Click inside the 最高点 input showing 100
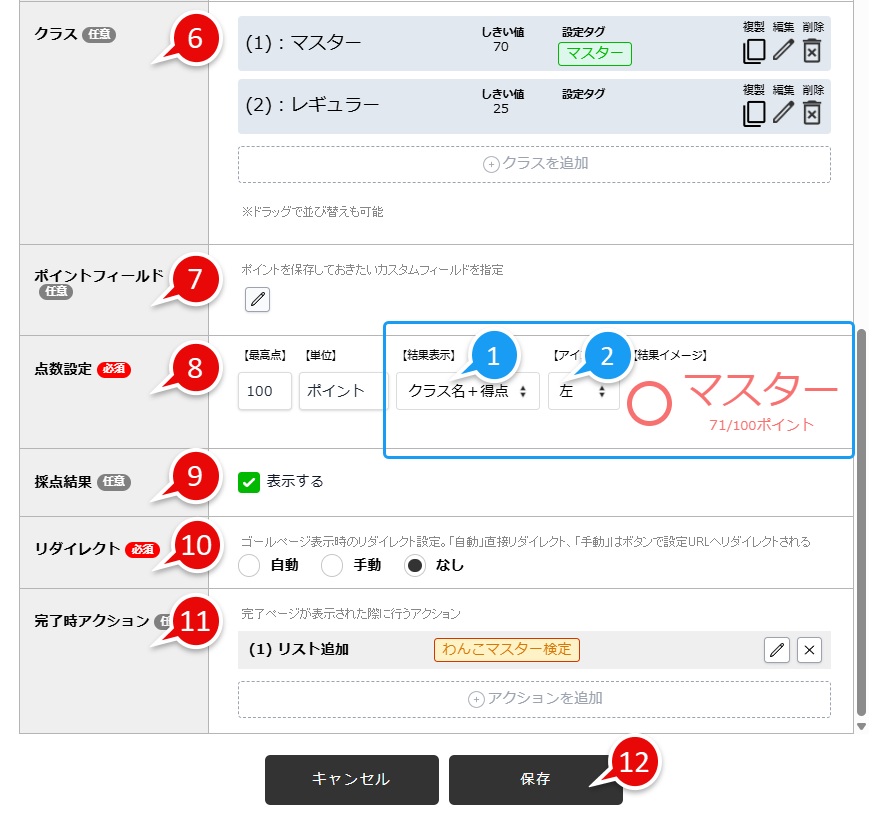The image size is (887, 822). coord(264,391)
